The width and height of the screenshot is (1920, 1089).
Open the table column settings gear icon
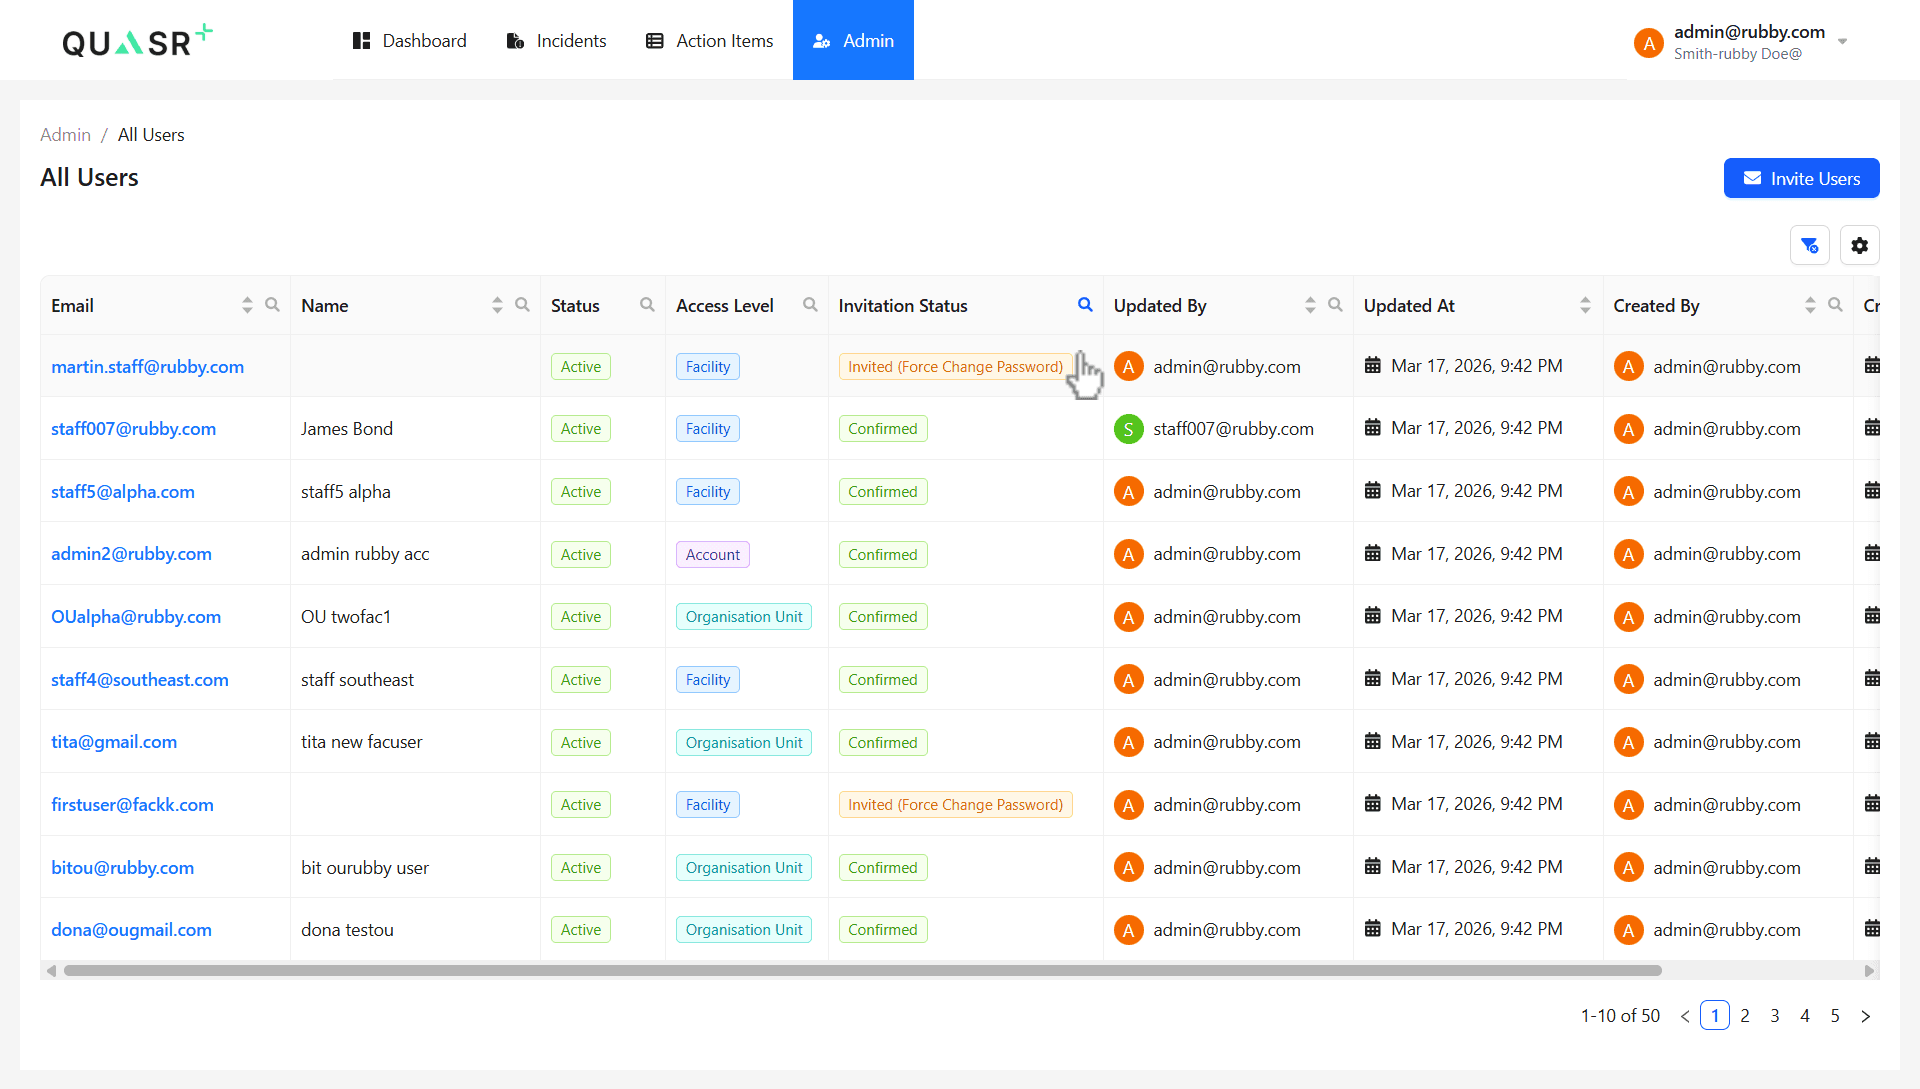point(1860,245)
